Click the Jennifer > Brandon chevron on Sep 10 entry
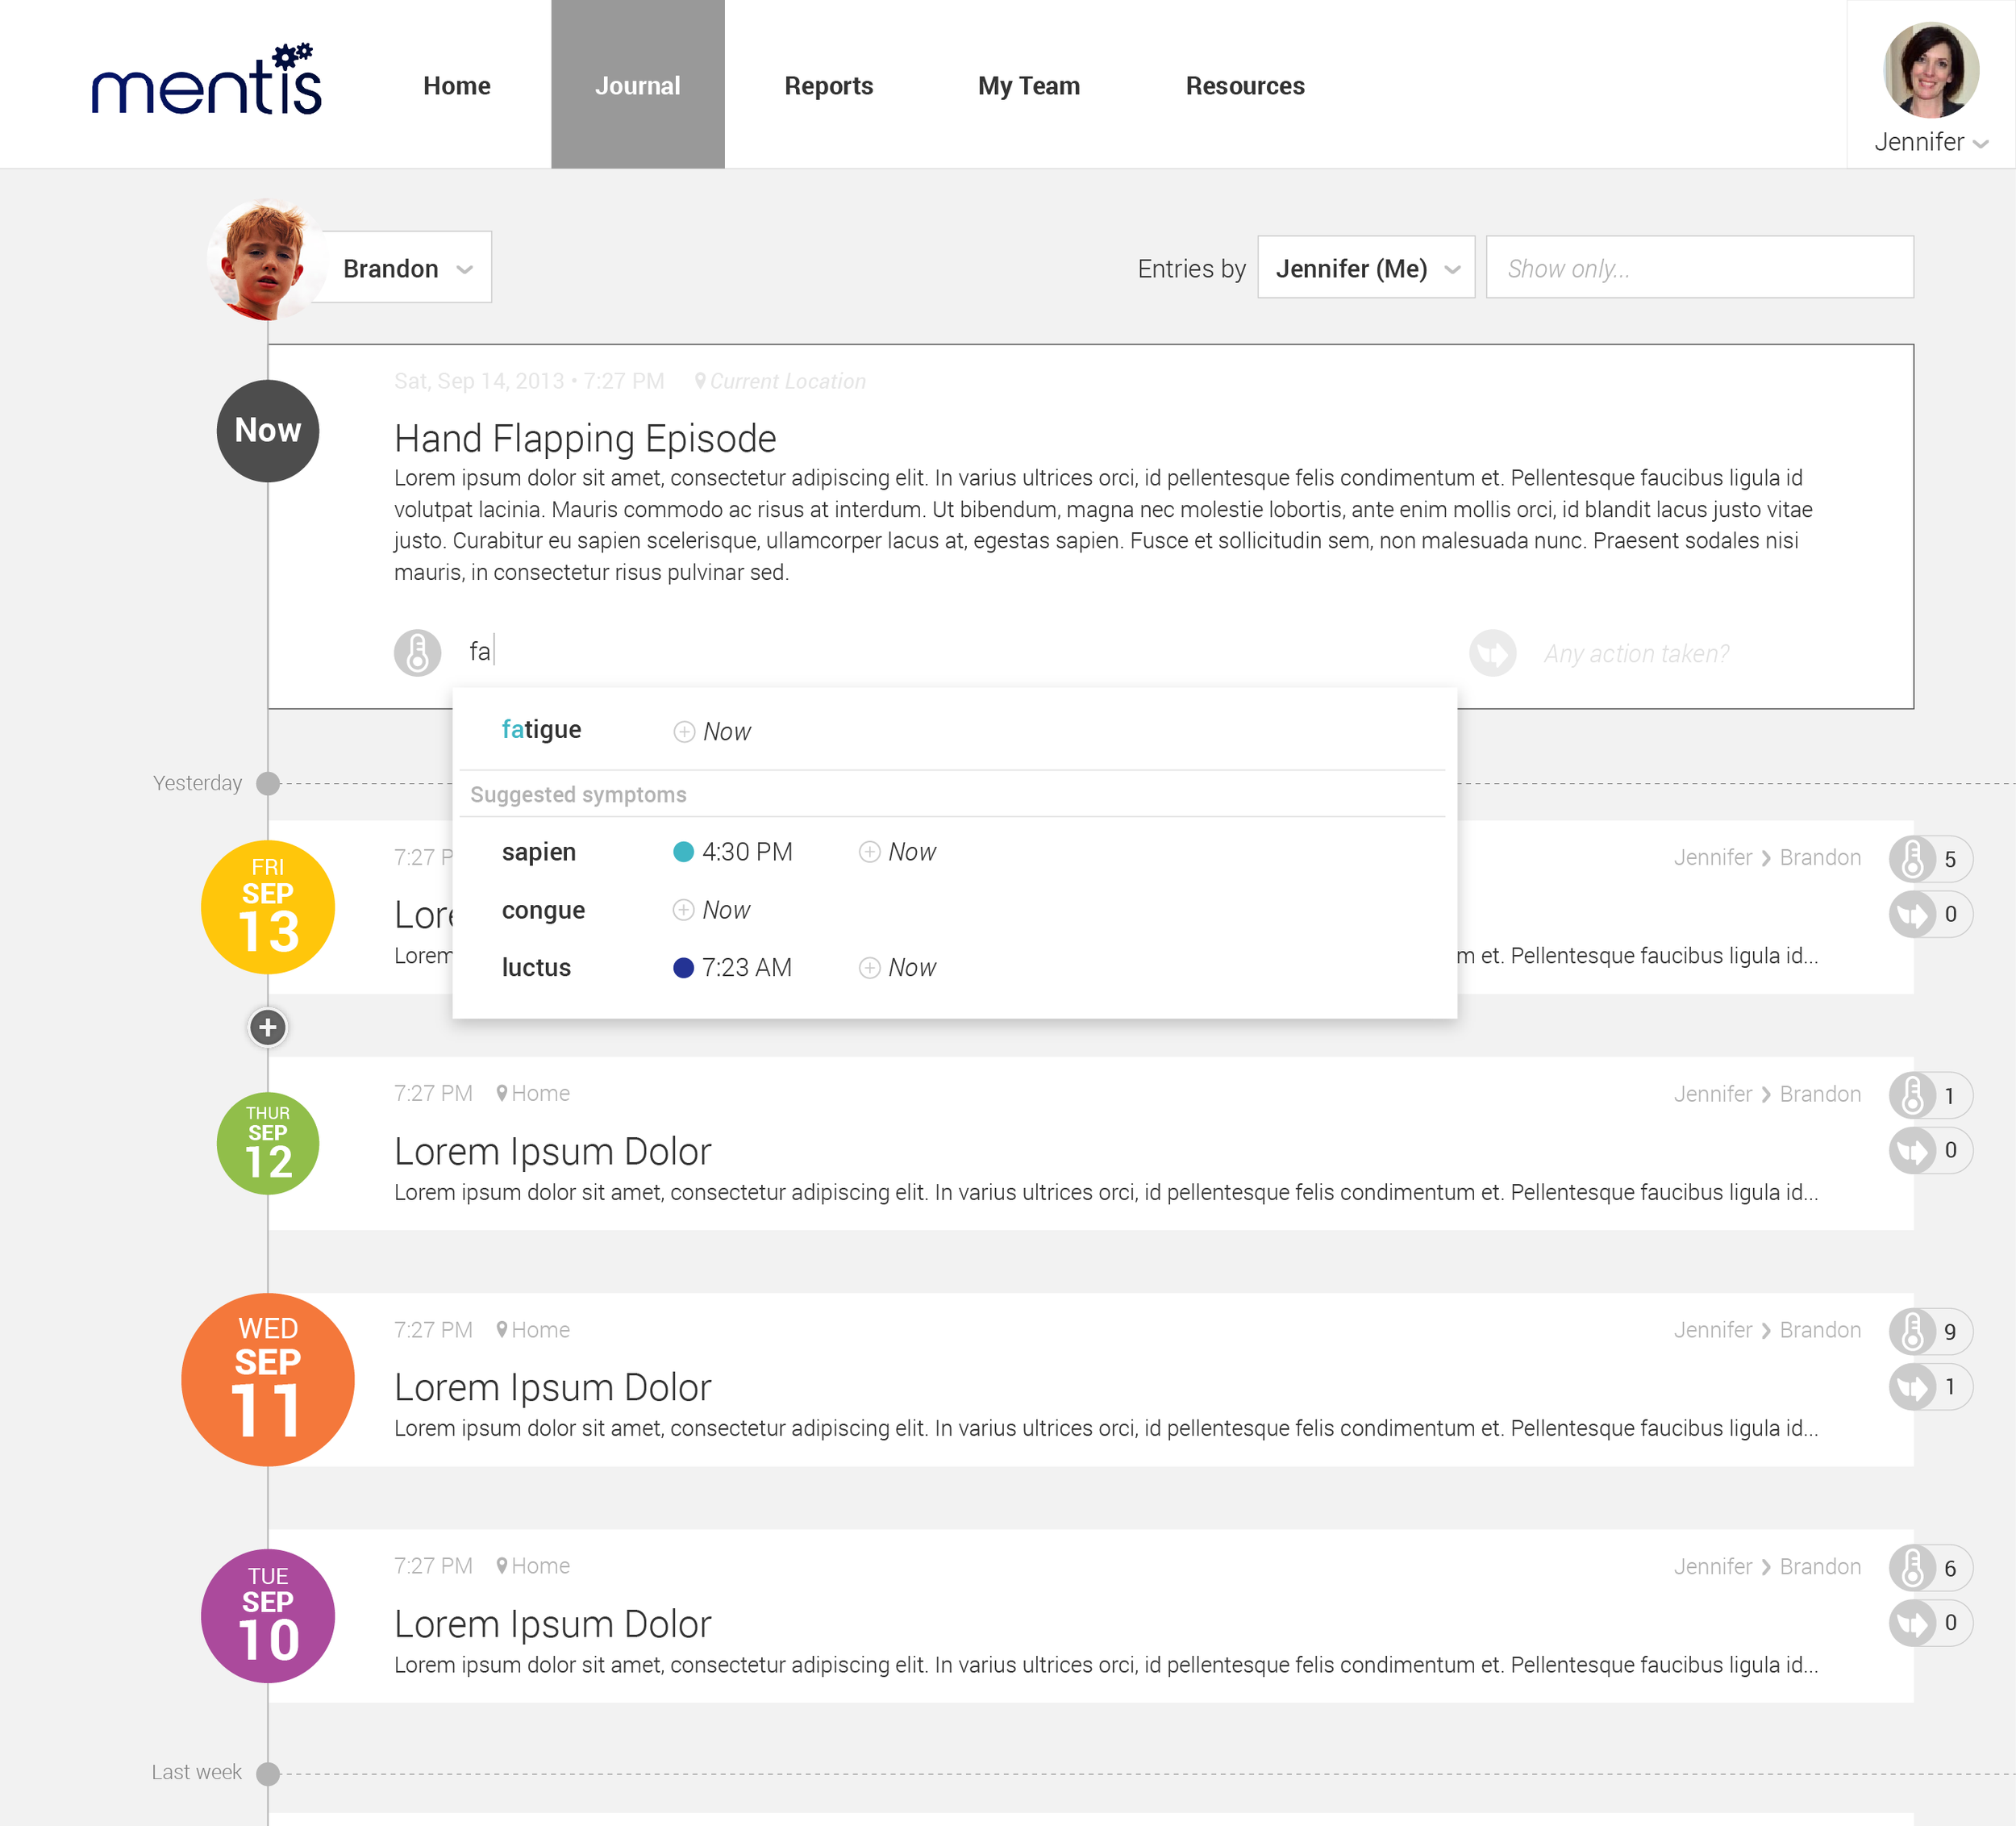Screen dimensions: 2016x1826 (x=1766, y=1567)
